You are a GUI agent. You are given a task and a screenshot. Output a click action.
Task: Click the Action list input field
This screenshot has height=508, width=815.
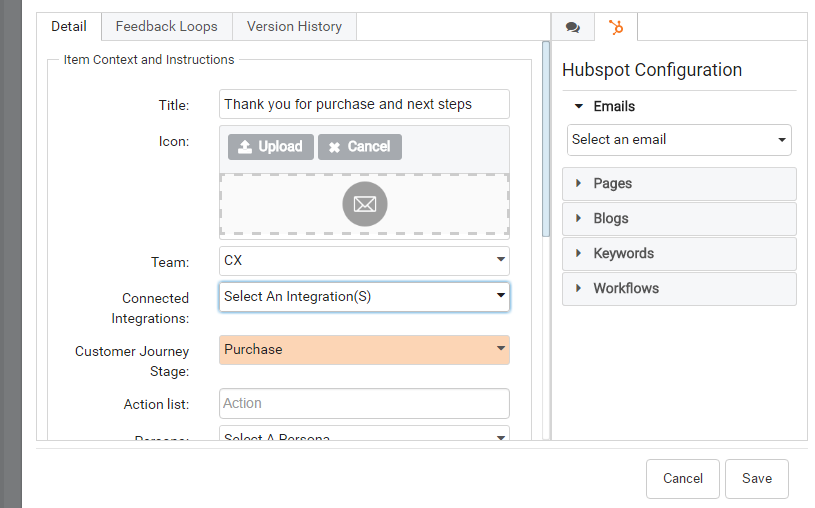pos(364,404)
